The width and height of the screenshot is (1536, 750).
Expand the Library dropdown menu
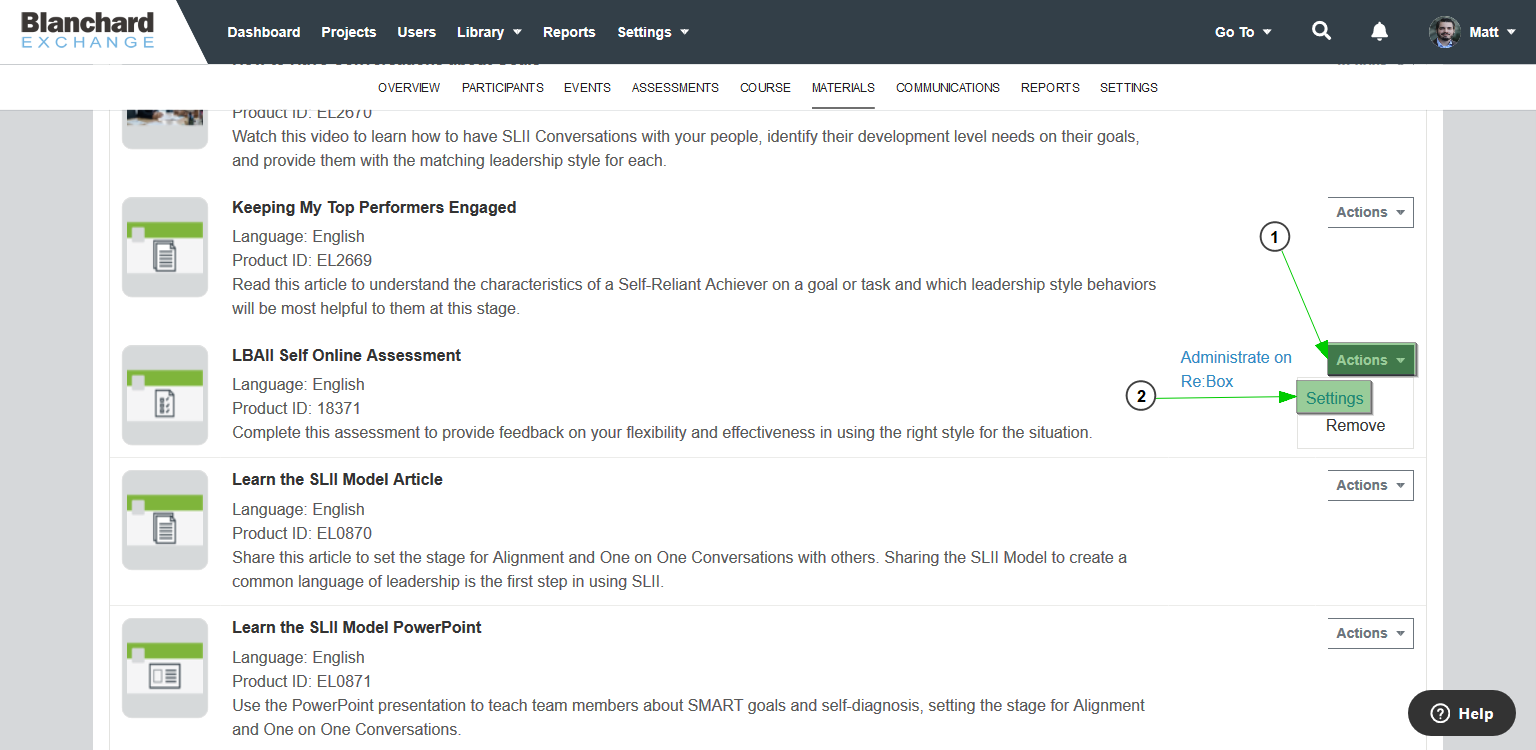pos(489,32)
